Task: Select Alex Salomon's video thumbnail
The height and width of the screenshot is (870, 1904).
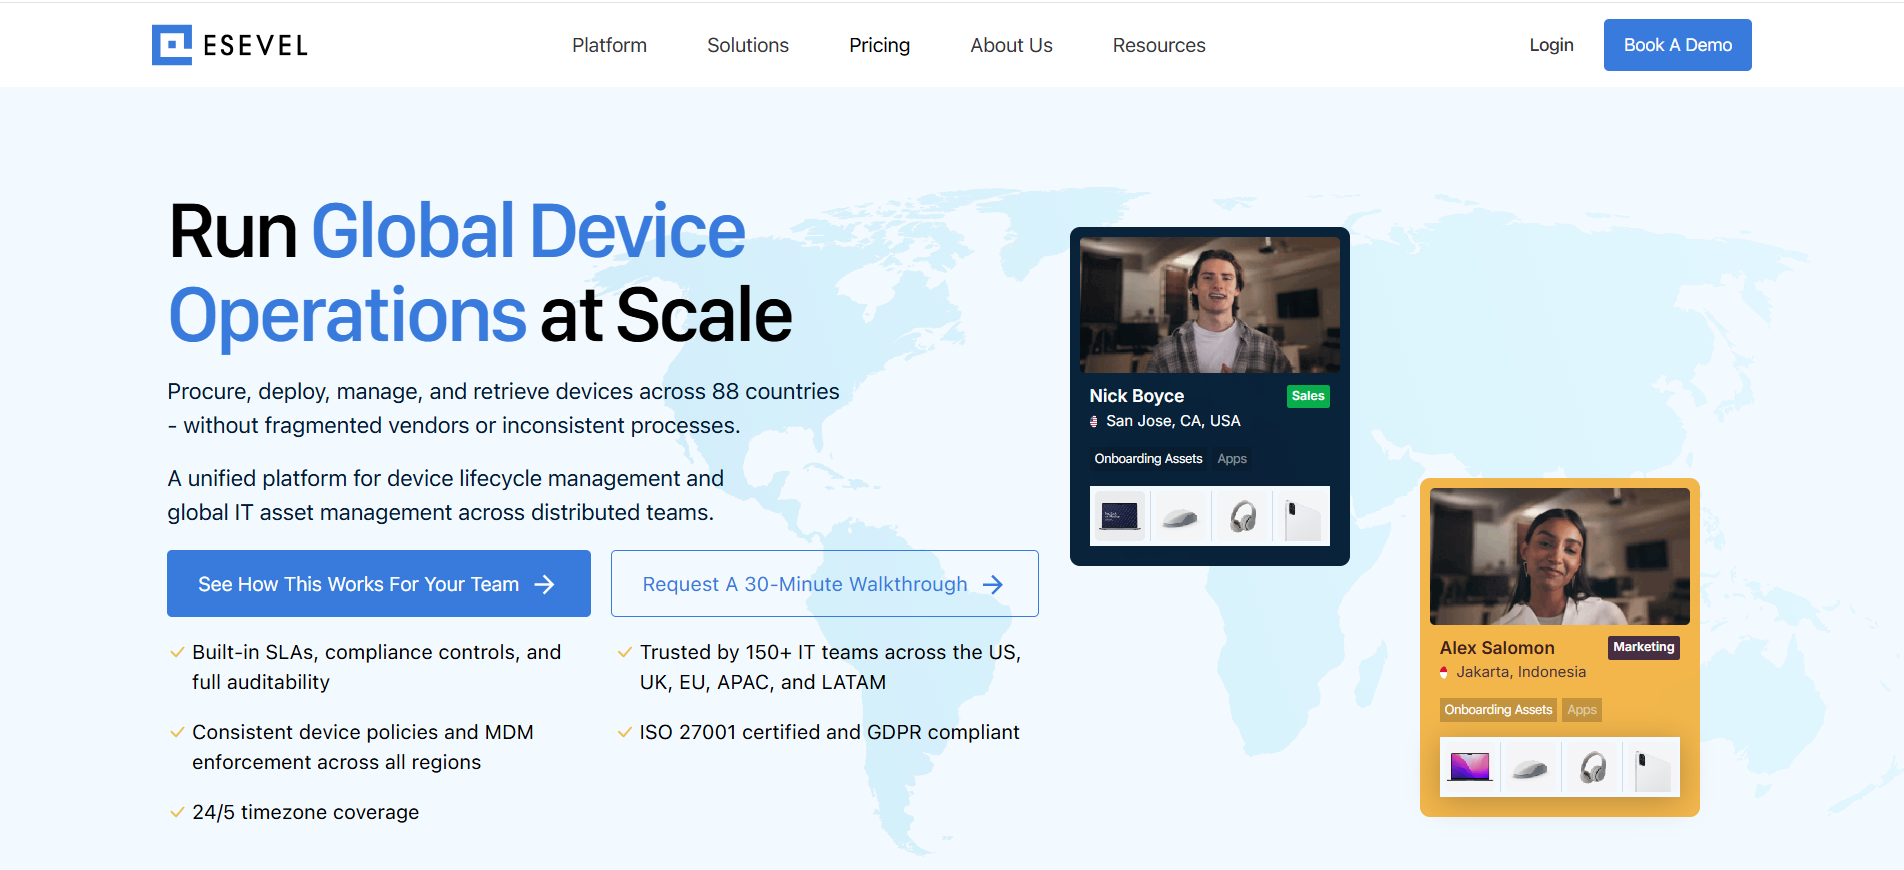Action: tap(1560, 557)
